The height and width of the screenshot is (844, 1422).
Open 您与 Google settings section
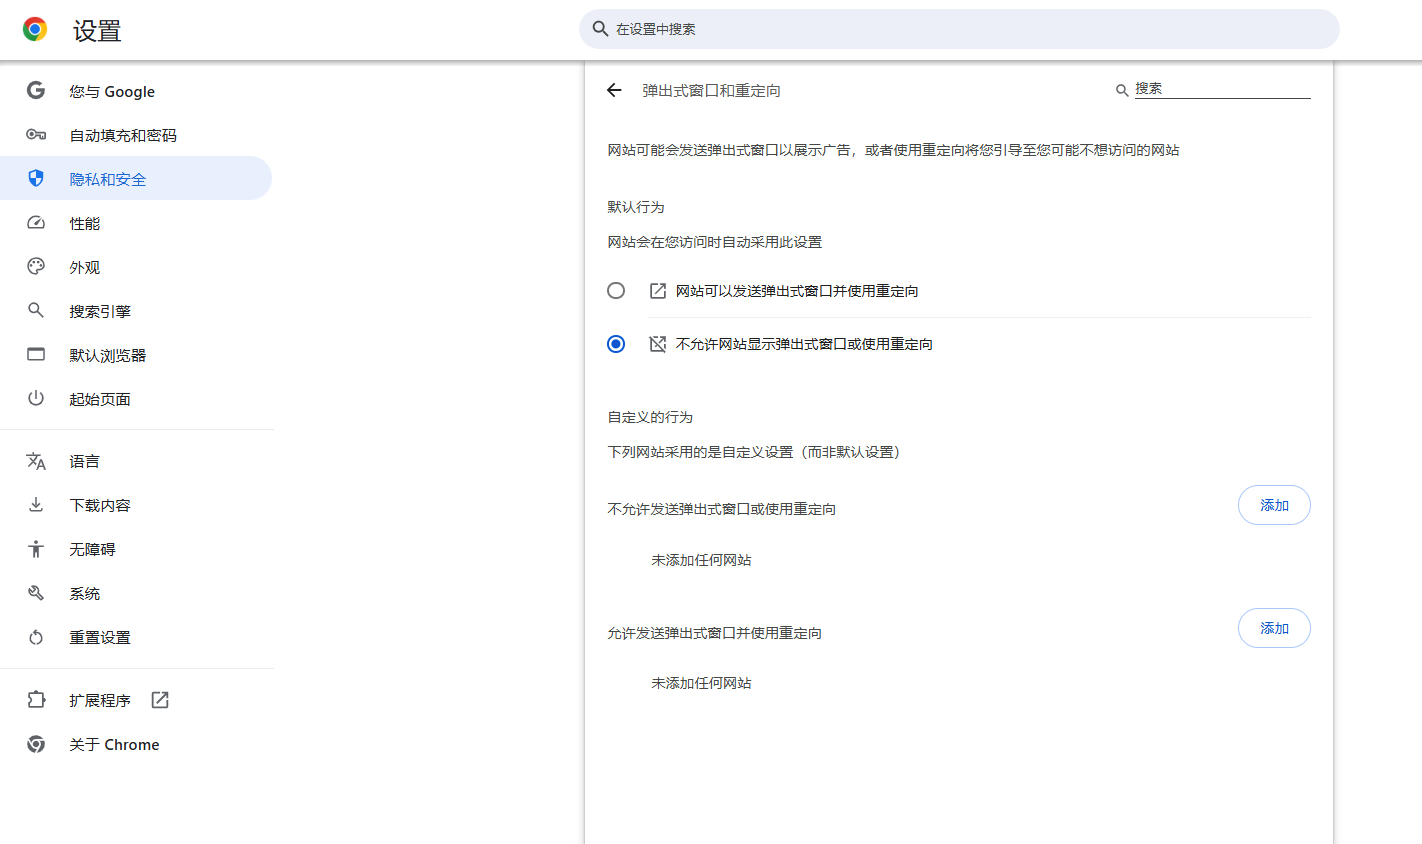click(136, 91)
